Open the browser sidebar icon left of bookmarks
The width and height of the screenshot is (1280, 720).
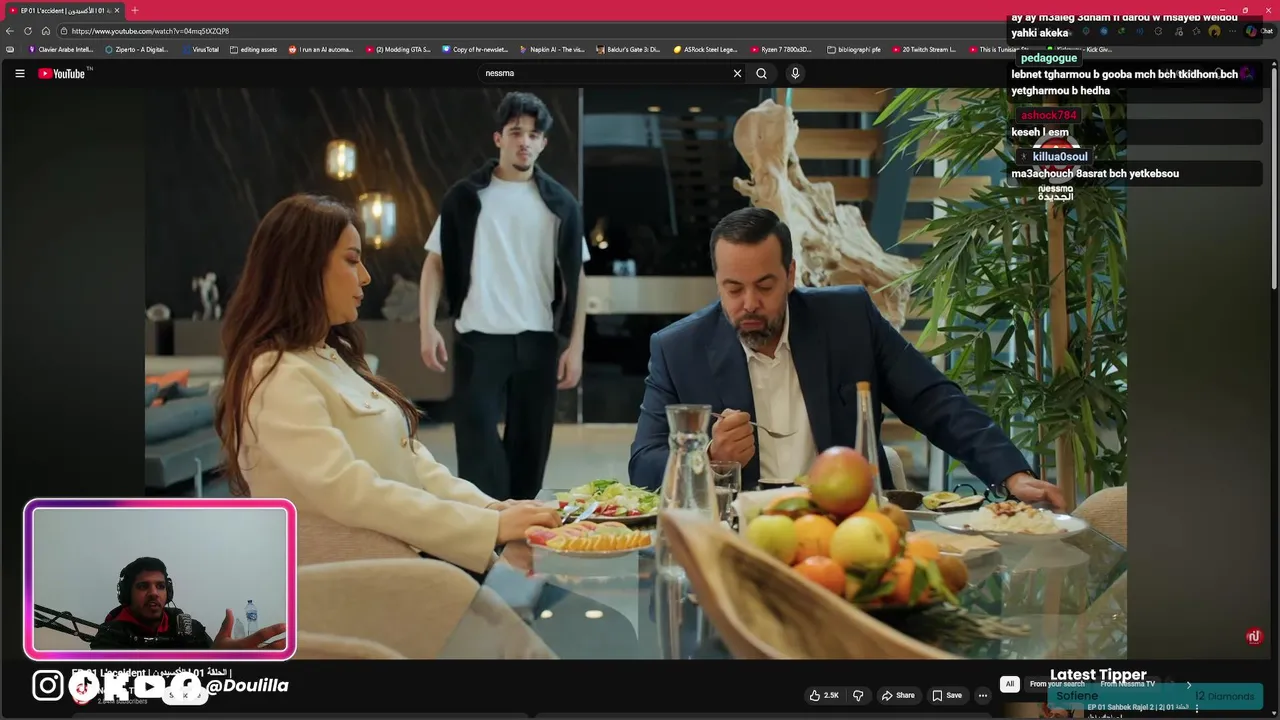(10, 49)
